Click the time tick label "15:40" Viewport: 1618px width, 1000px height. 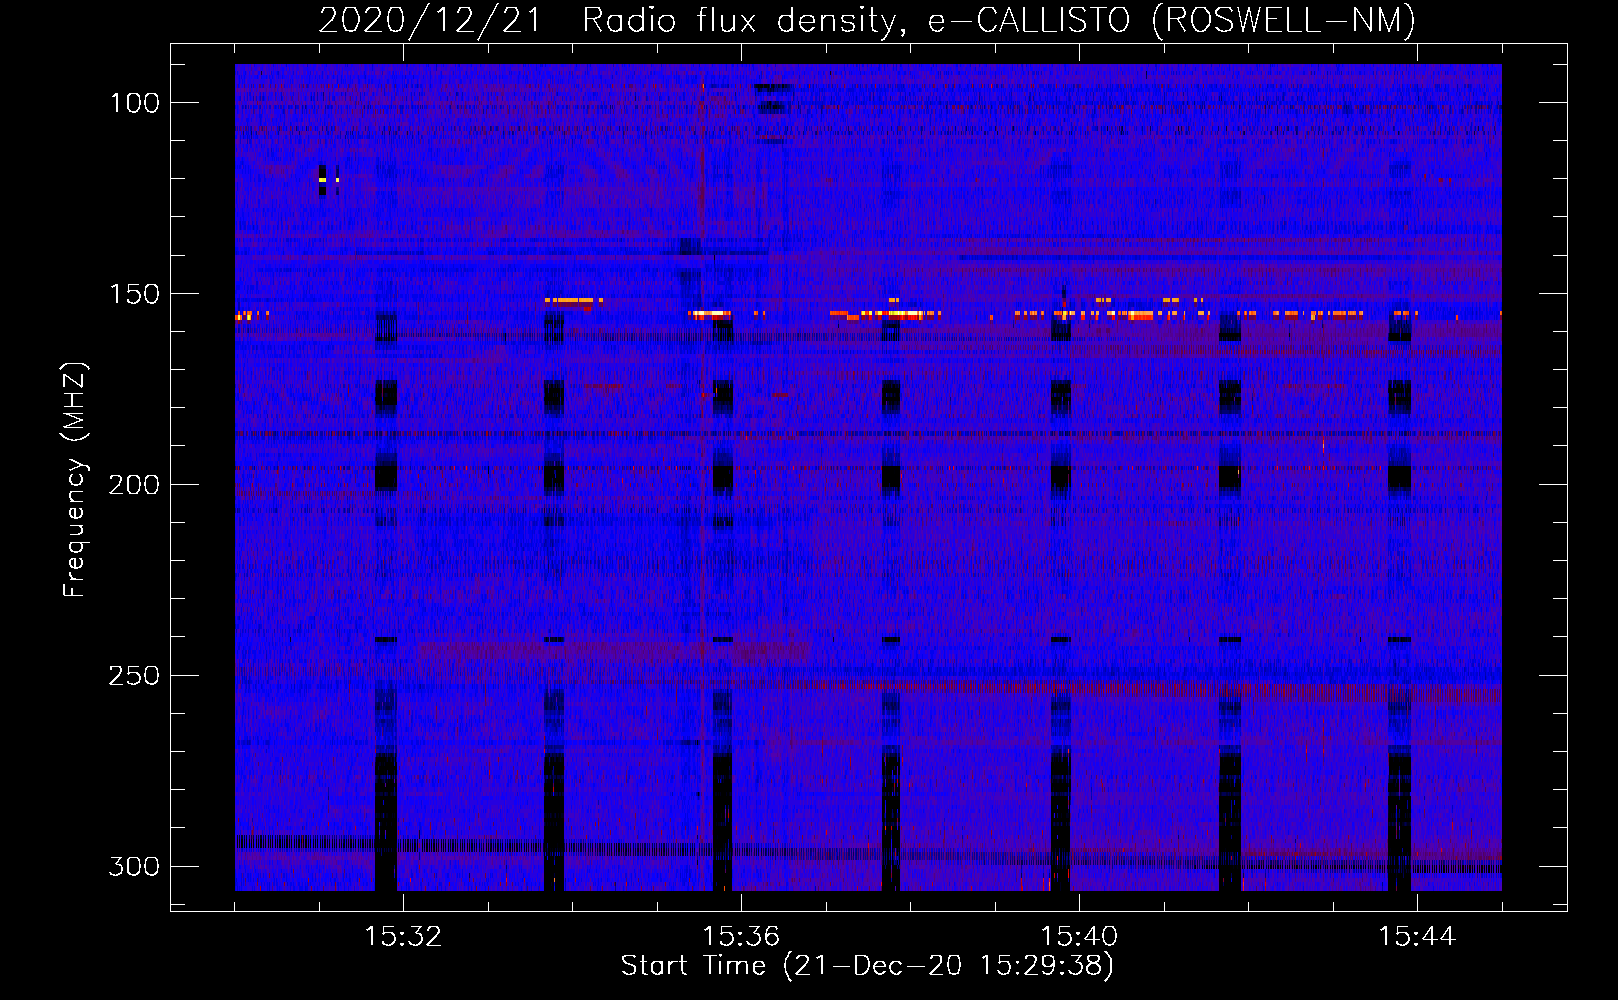click(x=1079, y=937)
